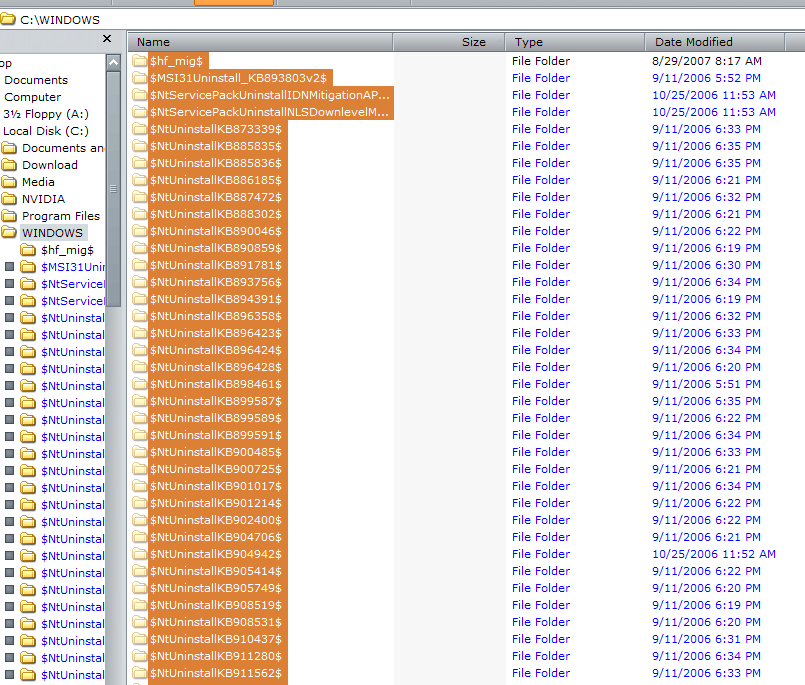Expand the first $NtService tree node
Viewport: 805px width, 685px height.
(x=10, y=284)
